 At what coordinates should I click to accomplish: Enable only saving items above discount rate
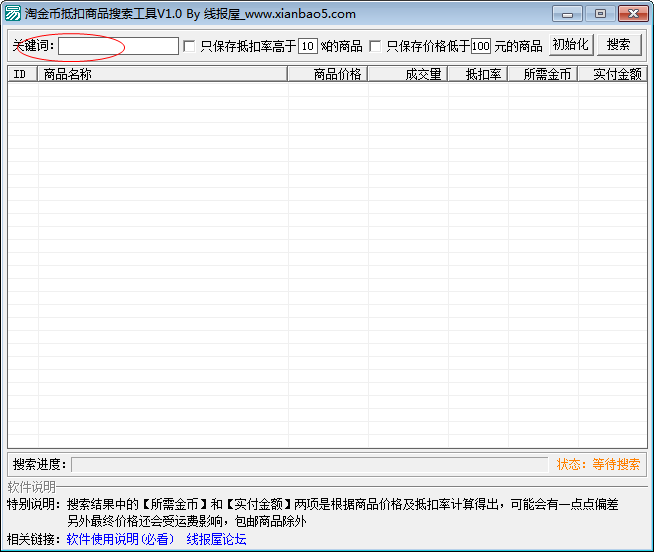tap(189, 46)
